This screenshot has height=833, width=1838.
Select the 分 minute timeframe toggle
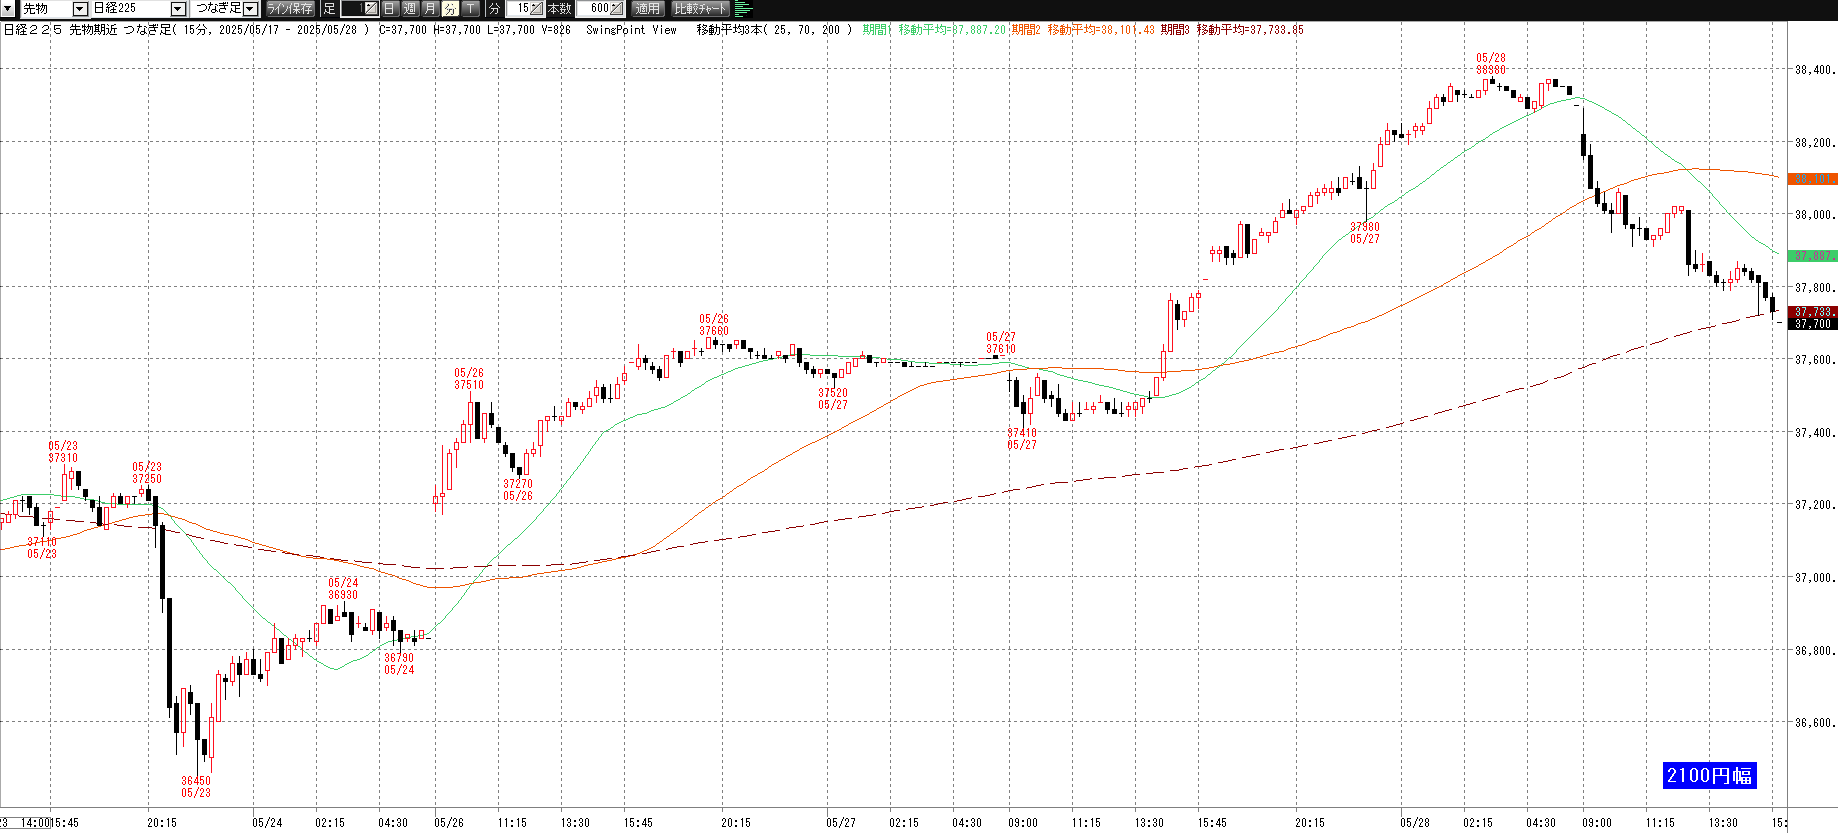pos(450,9)
